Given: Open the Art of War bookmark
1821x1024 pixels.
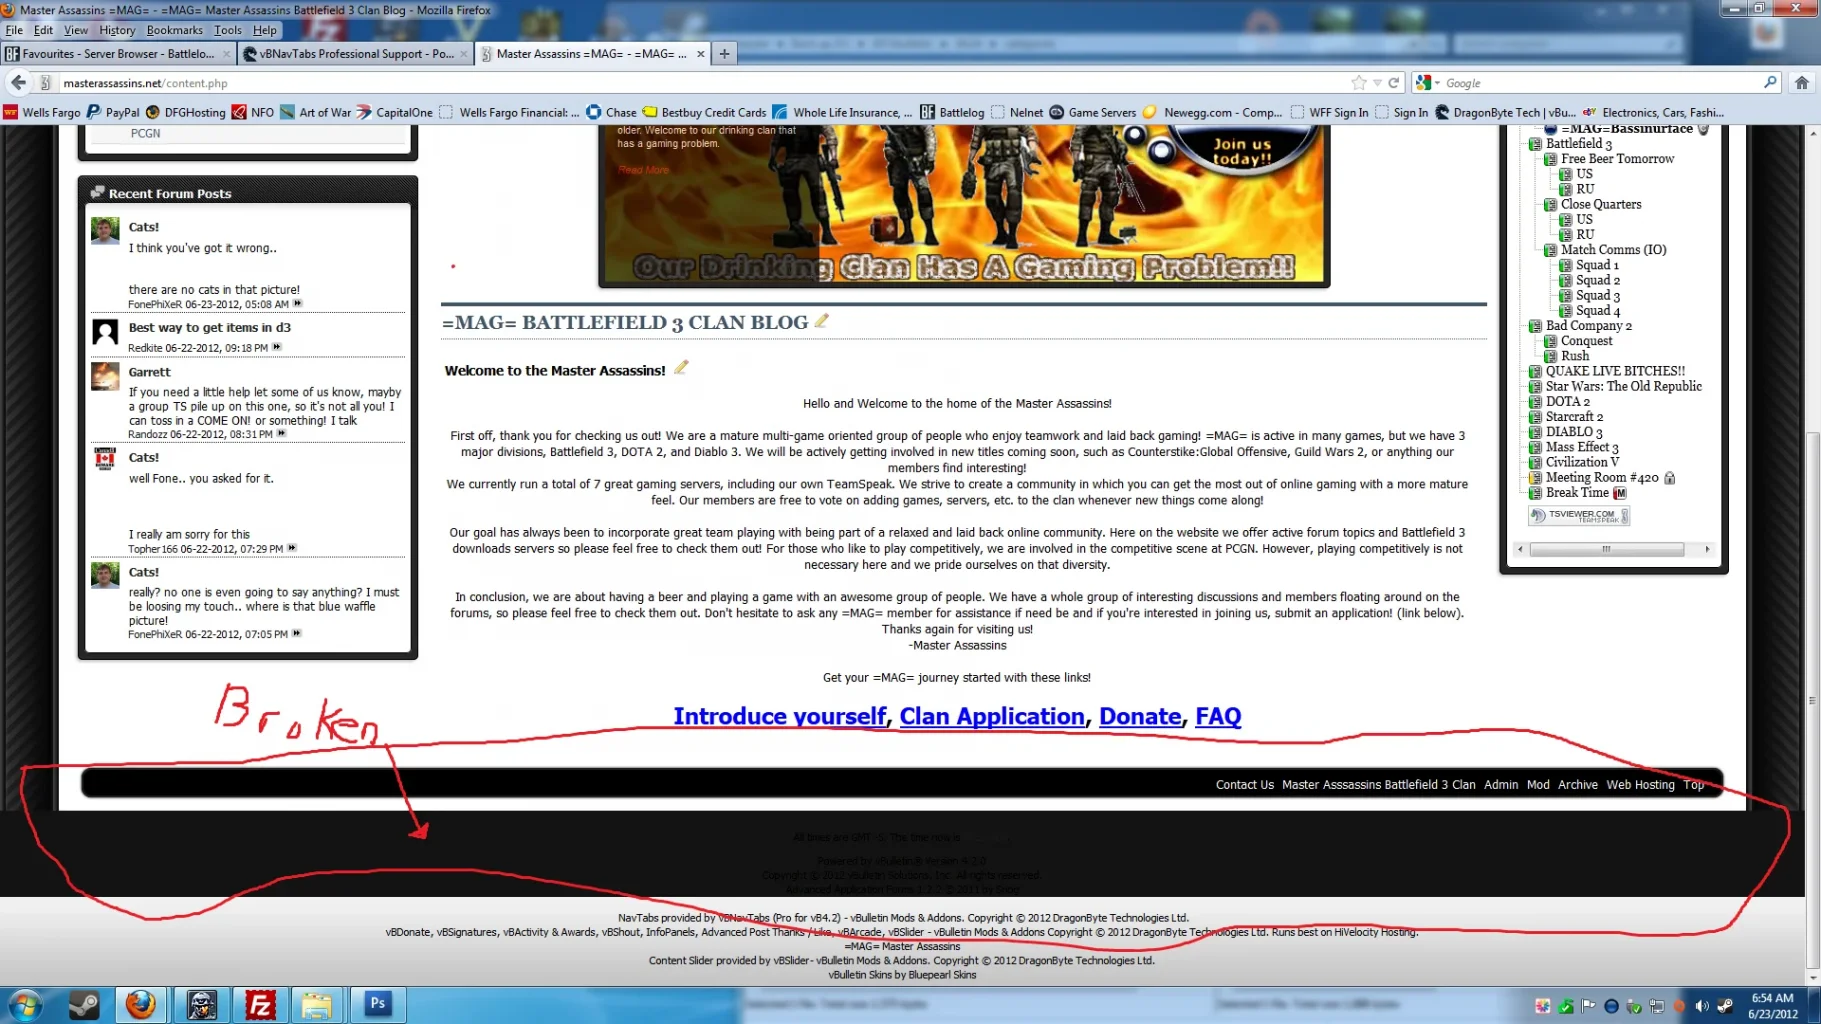Looking at the screenshot, I should [317, 112].
